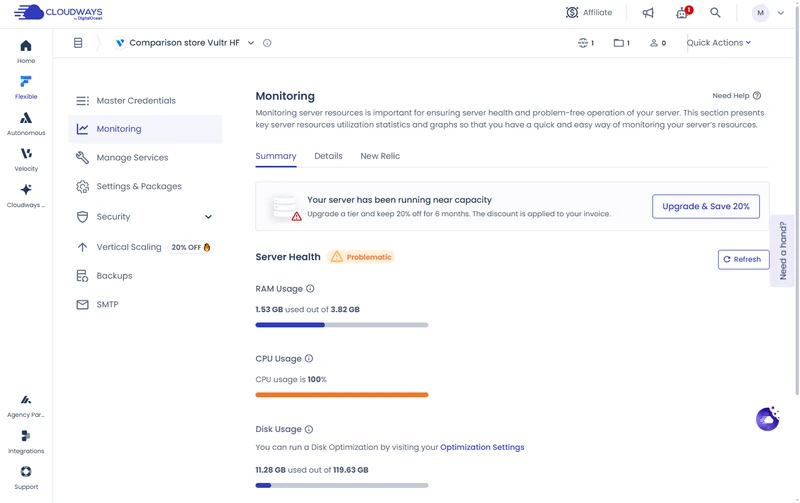Expand the account menu chevron
Image resolution: width=800 pixels, height=503 pixels.
(781, 13)
